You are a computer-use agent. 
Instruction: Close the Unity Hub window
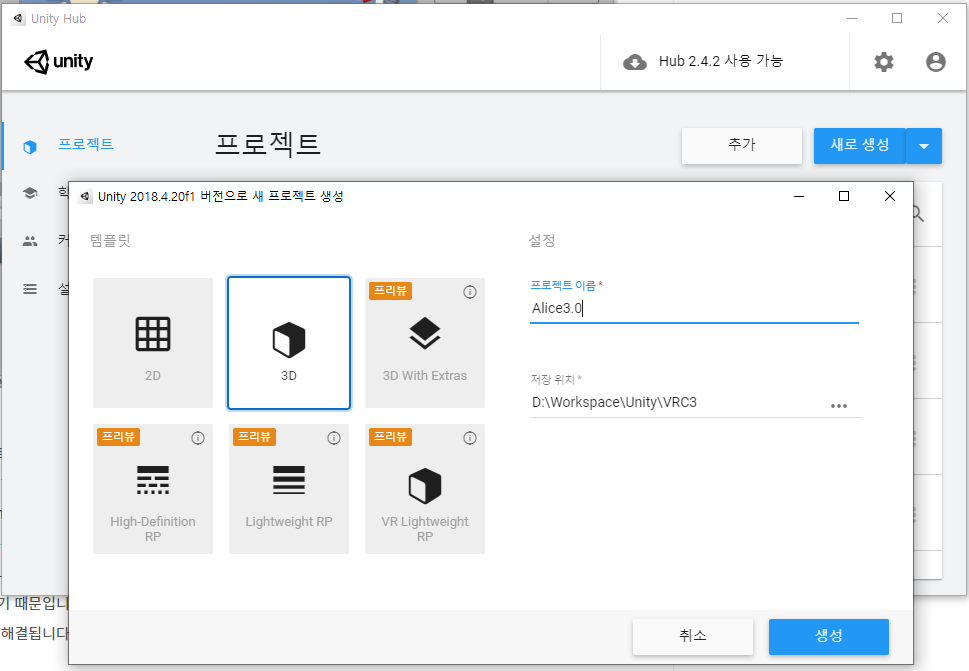(942, 19)
